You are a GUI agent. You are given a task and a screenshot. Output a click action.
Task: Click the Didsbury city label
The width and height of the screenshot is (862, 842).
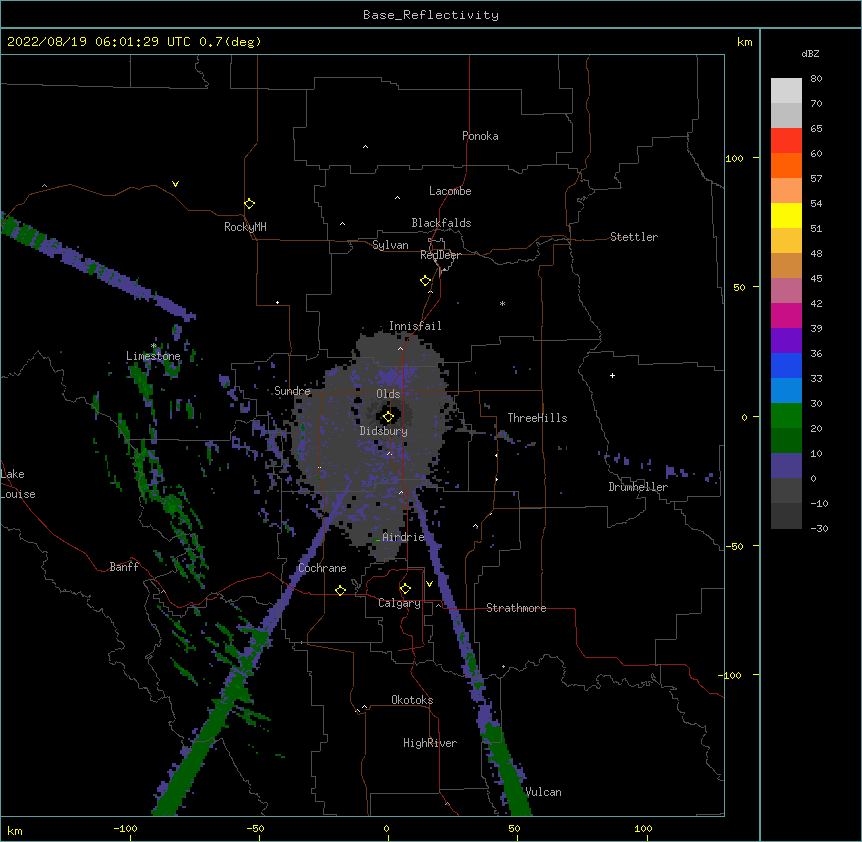[x=384, y=431]
